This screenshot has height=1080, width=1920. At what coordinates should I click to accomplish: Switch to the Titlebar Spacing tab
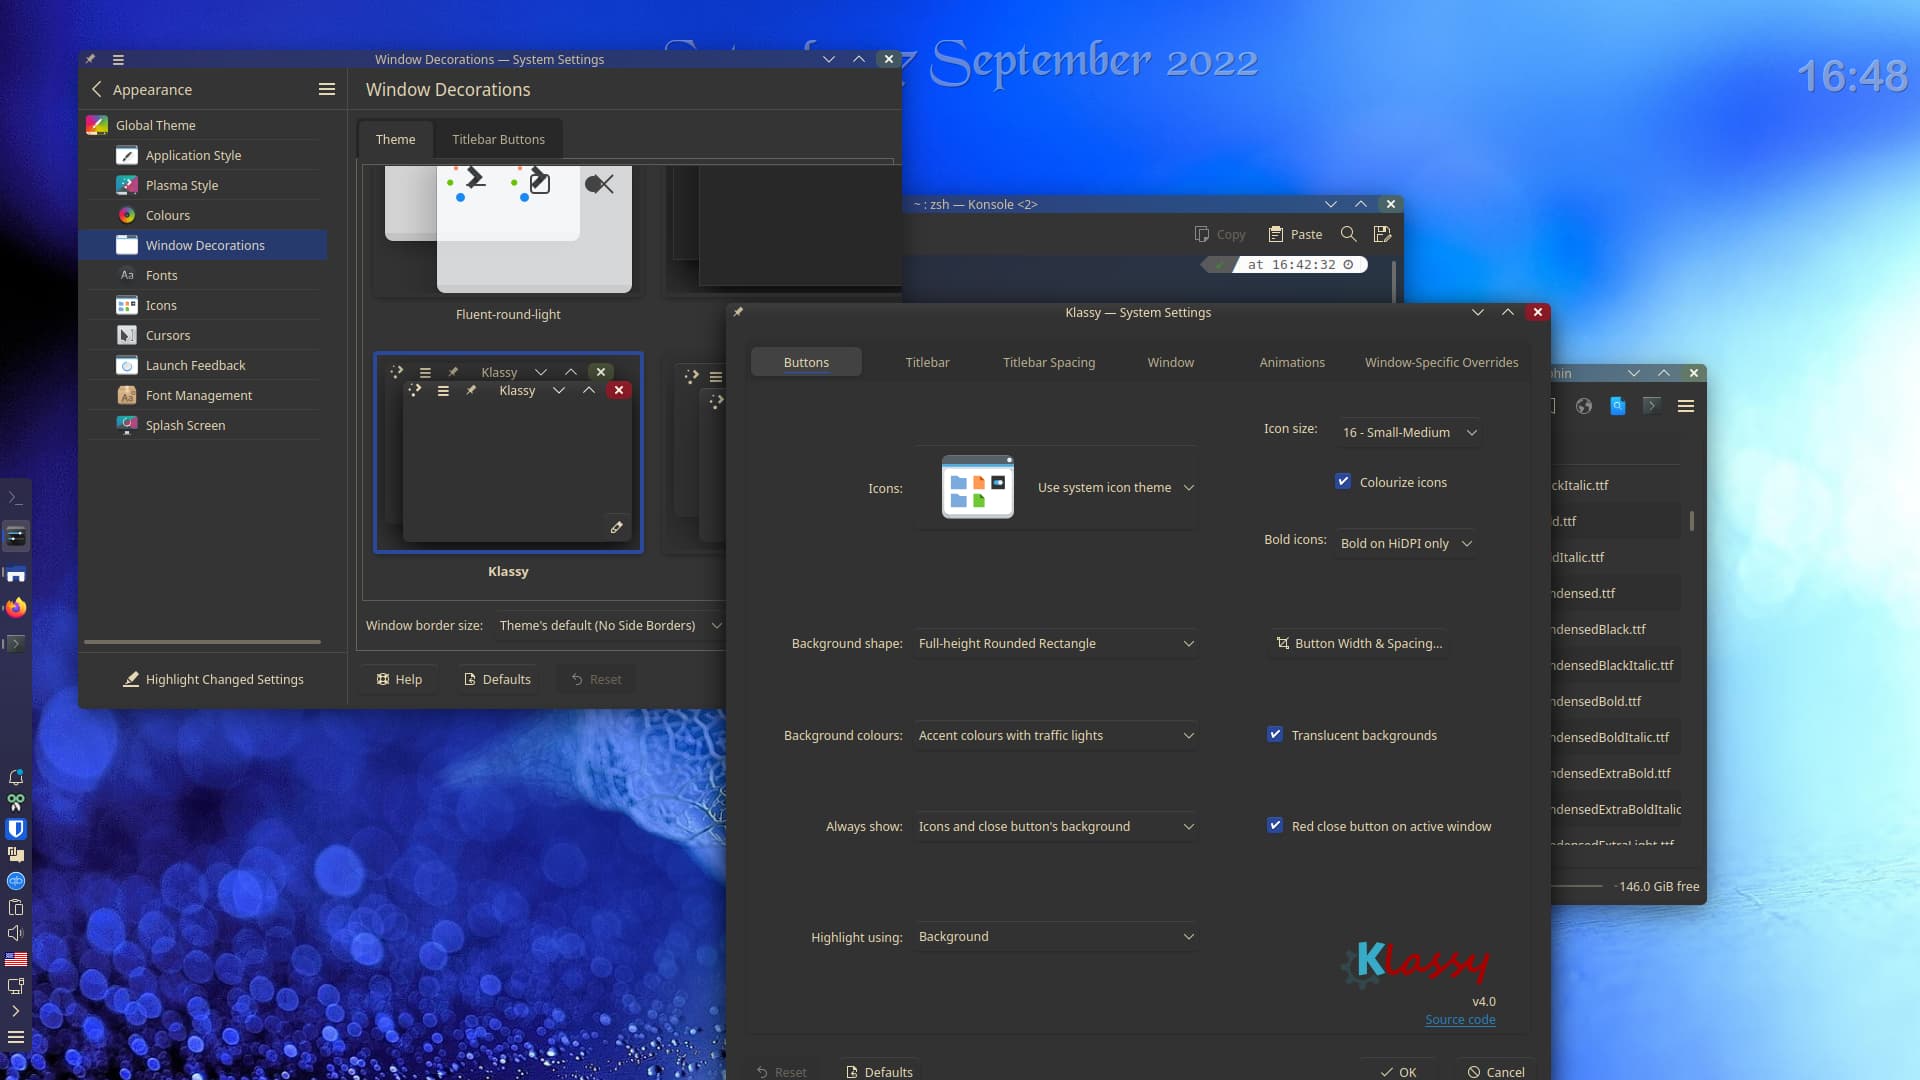[x=1049, y=362]
